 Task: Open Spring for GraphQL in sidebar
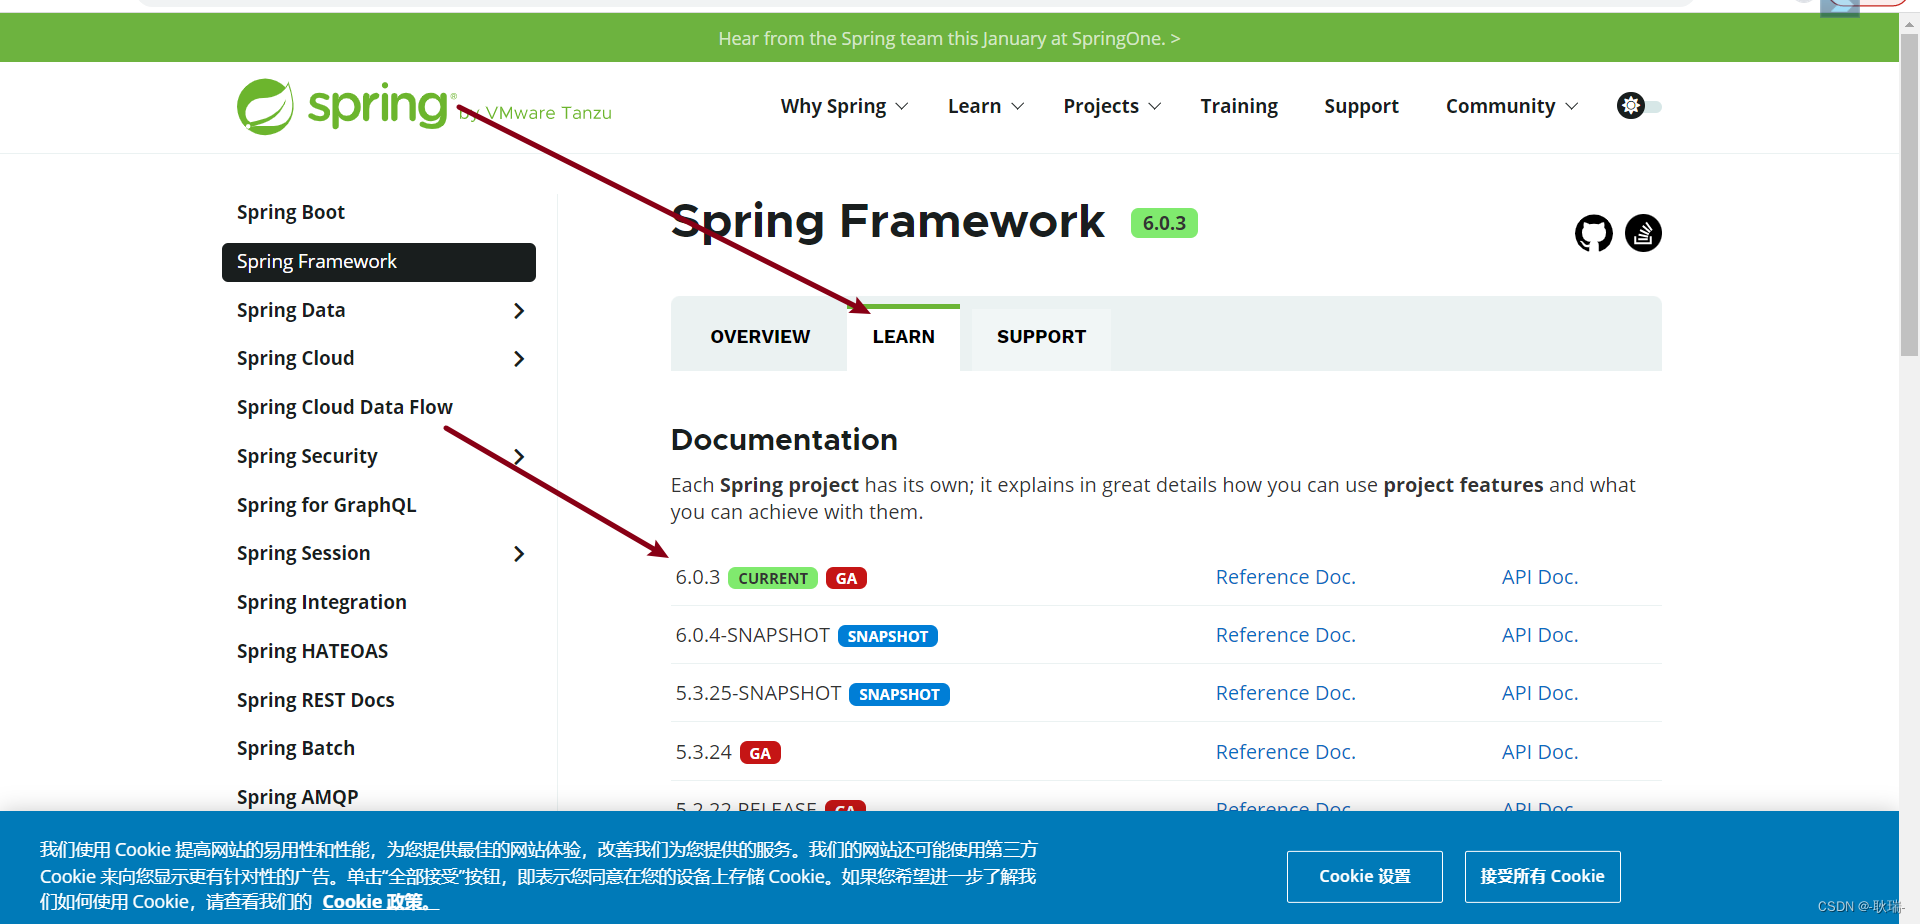pos(326,505)
